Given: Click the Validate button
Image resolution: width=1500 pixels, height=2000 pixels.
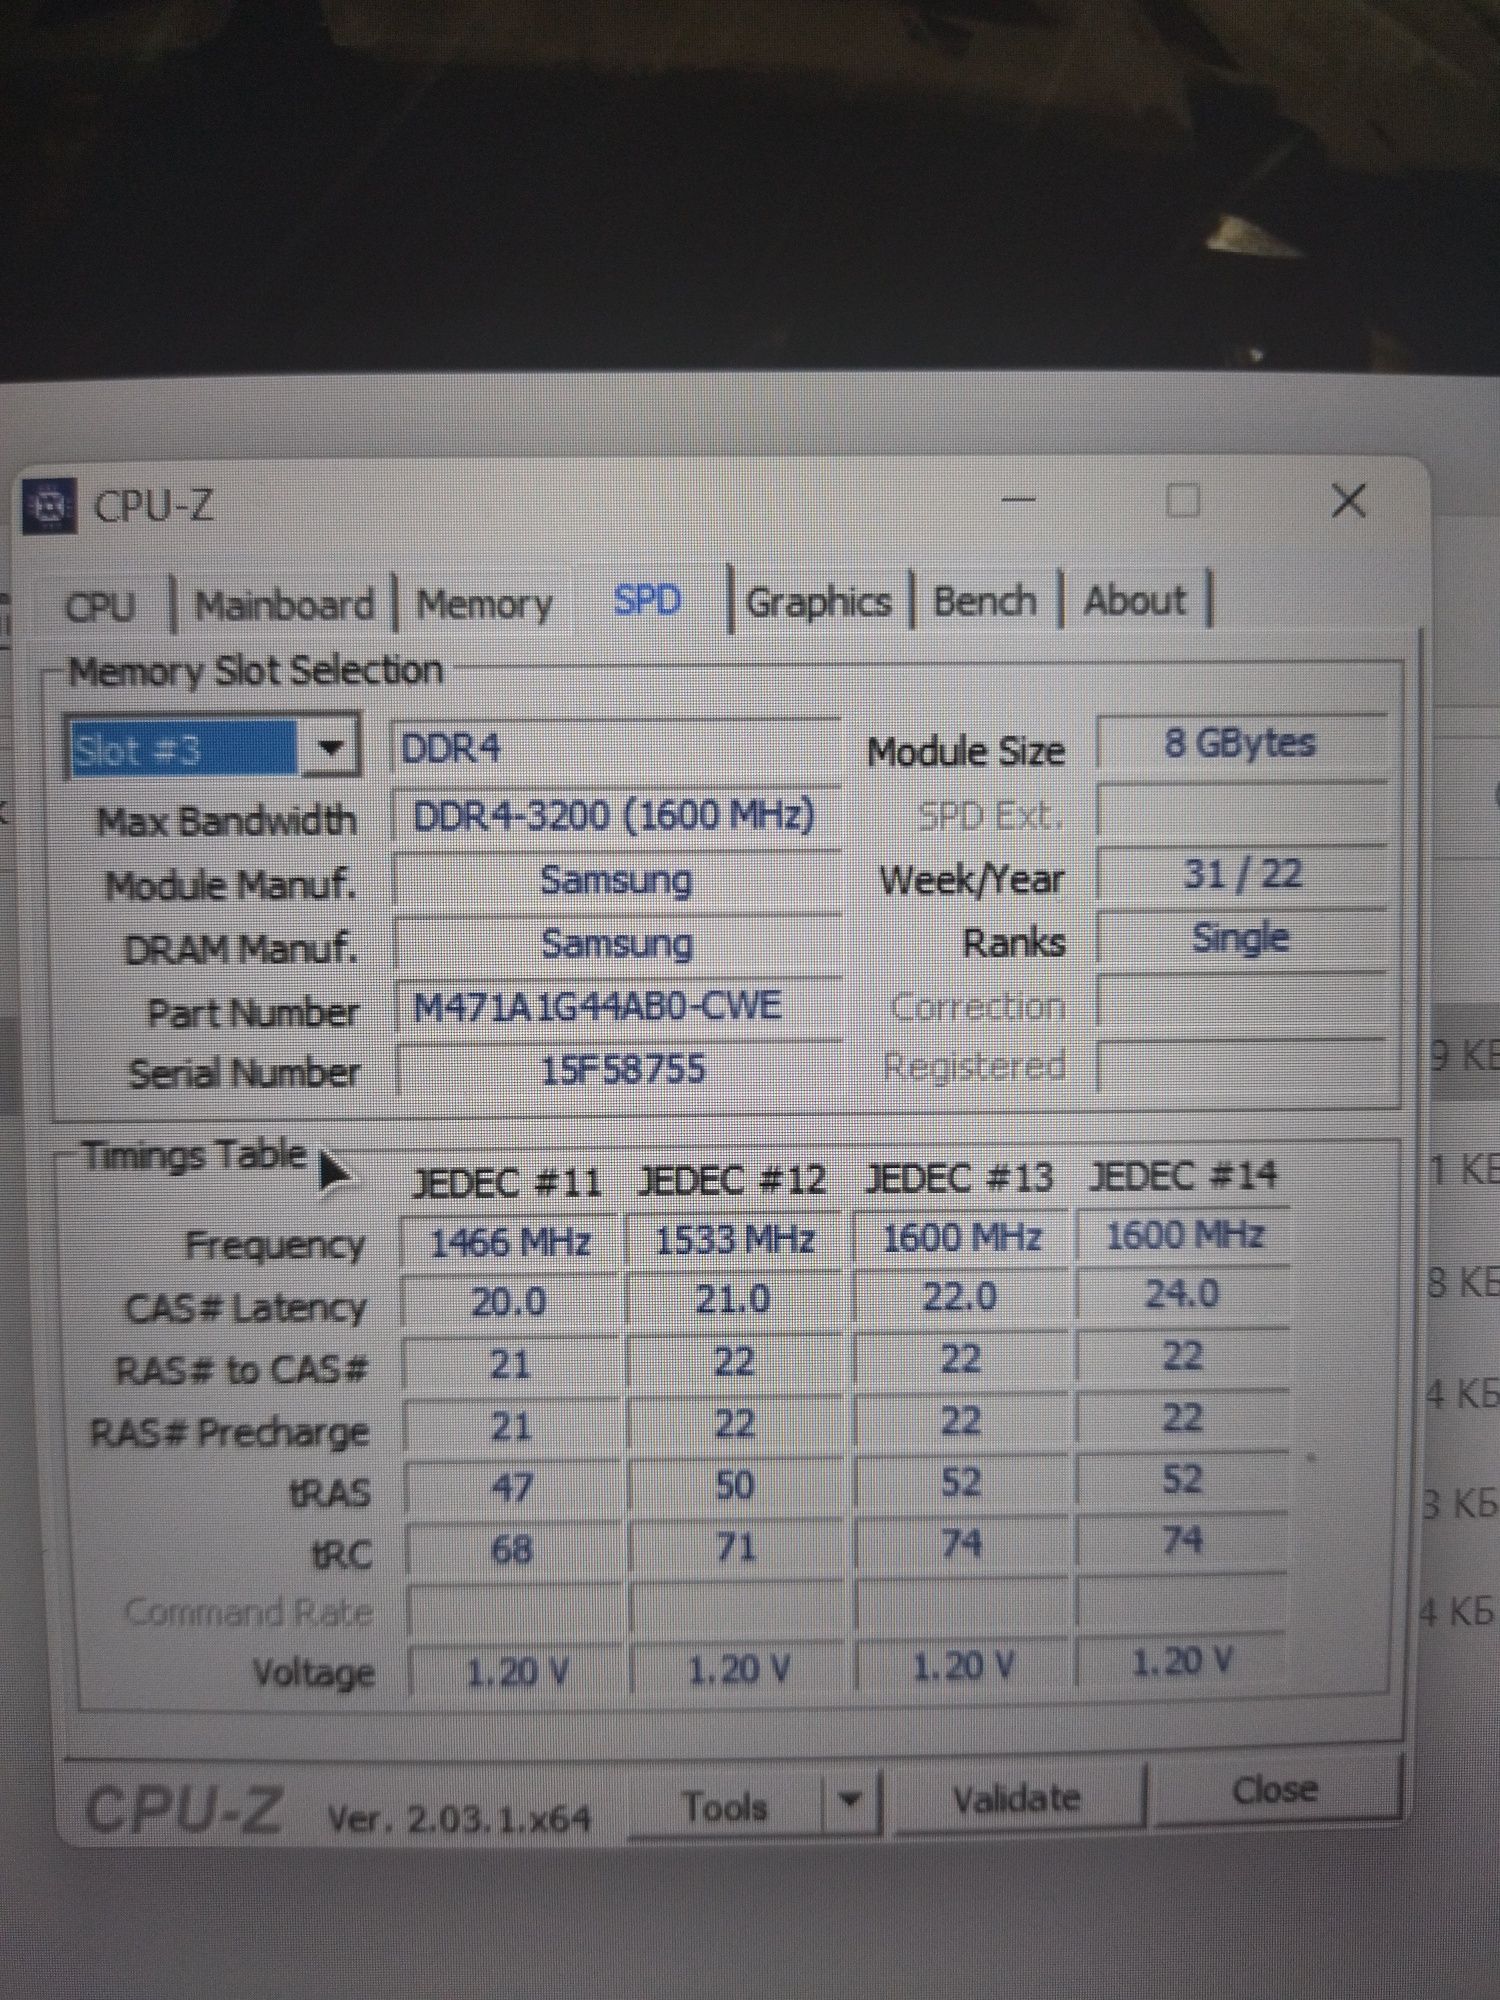Looking at the screenshot, I should point(1017,1799).
